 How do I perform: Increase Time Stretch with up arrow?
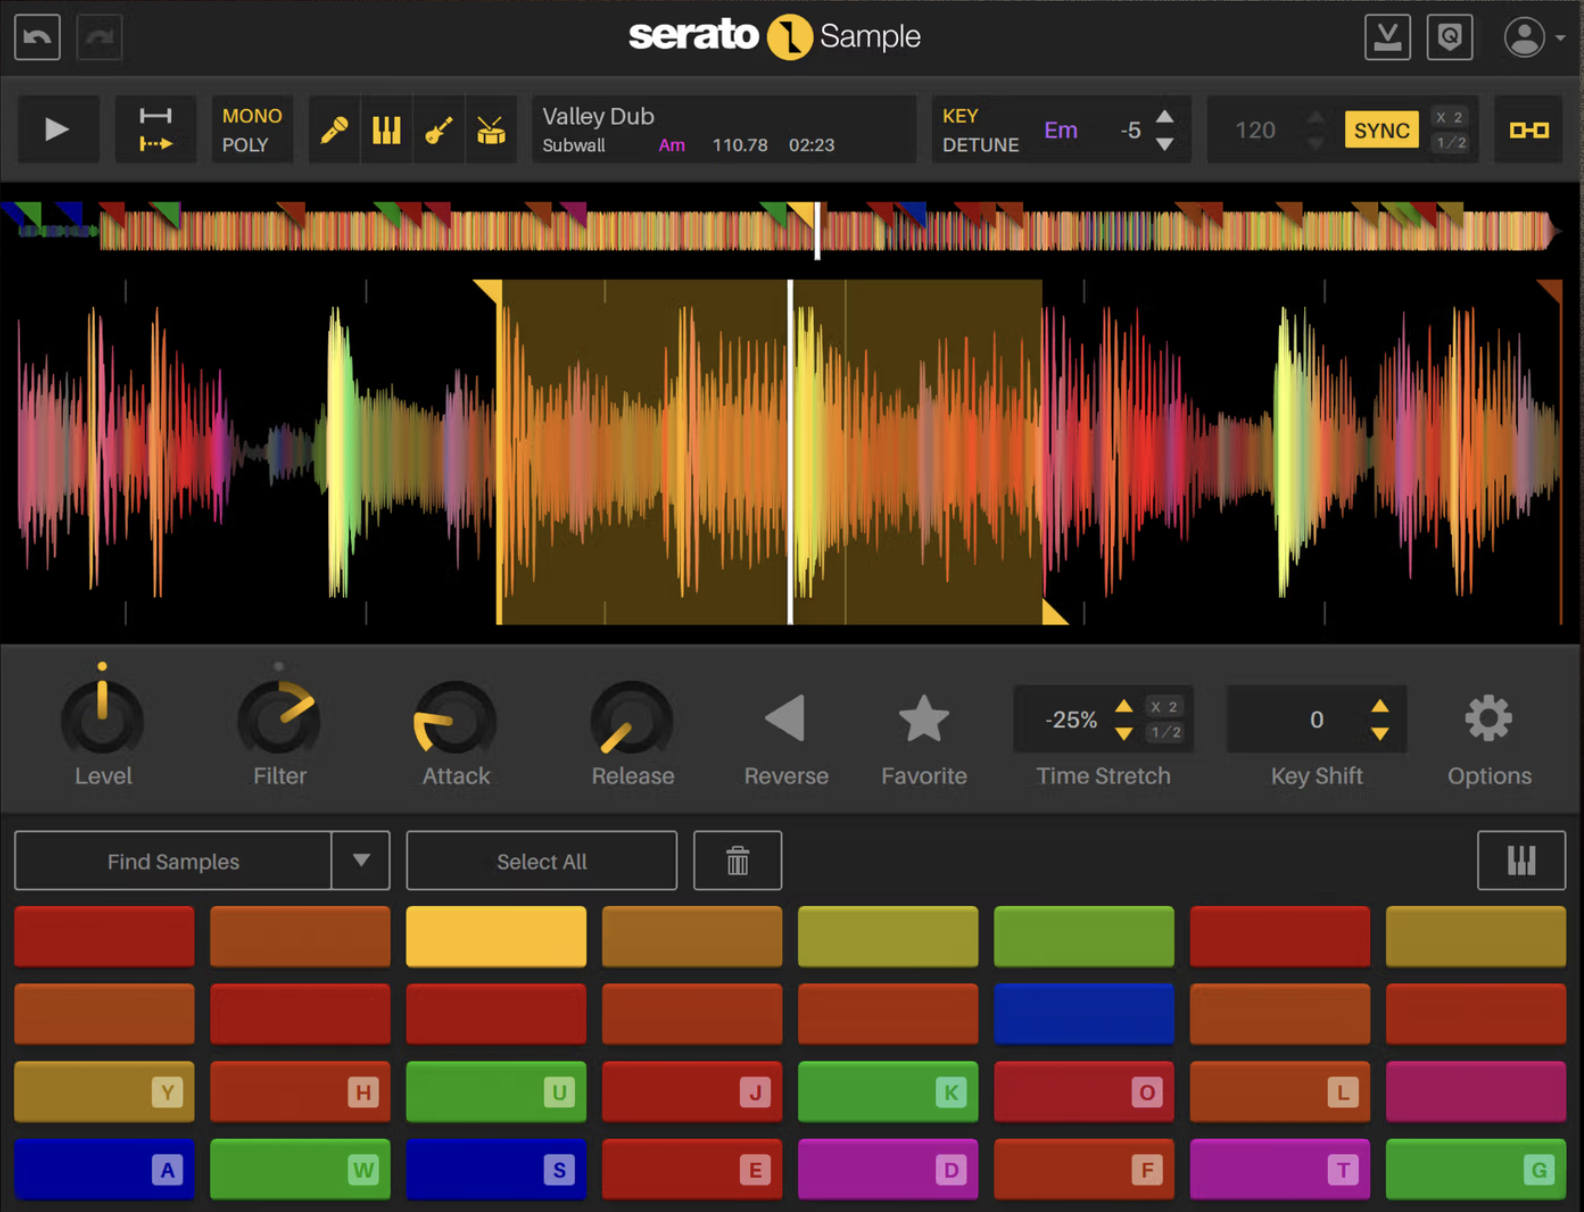(x=1124, y=706)
